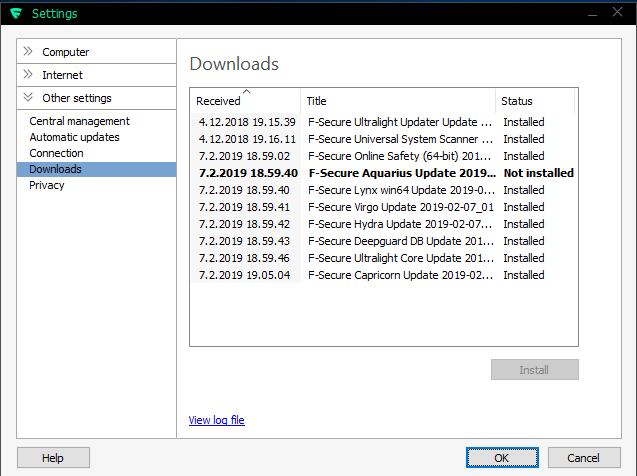Click the sort arrow above Received
637x476 pixels.
point(247,92)
